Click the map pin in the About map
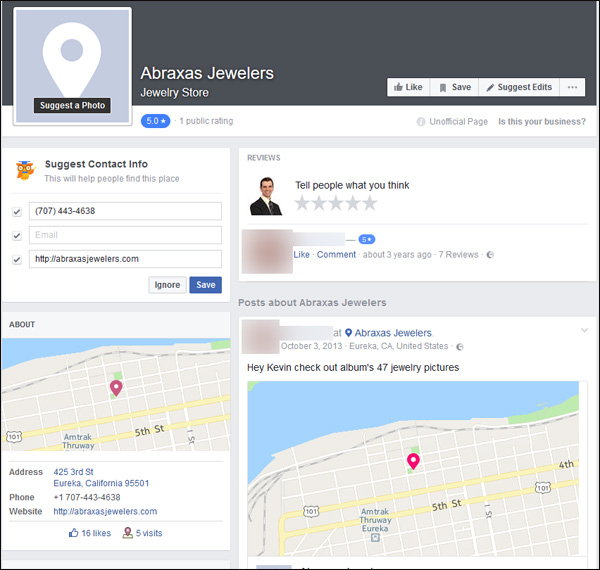 116,388
